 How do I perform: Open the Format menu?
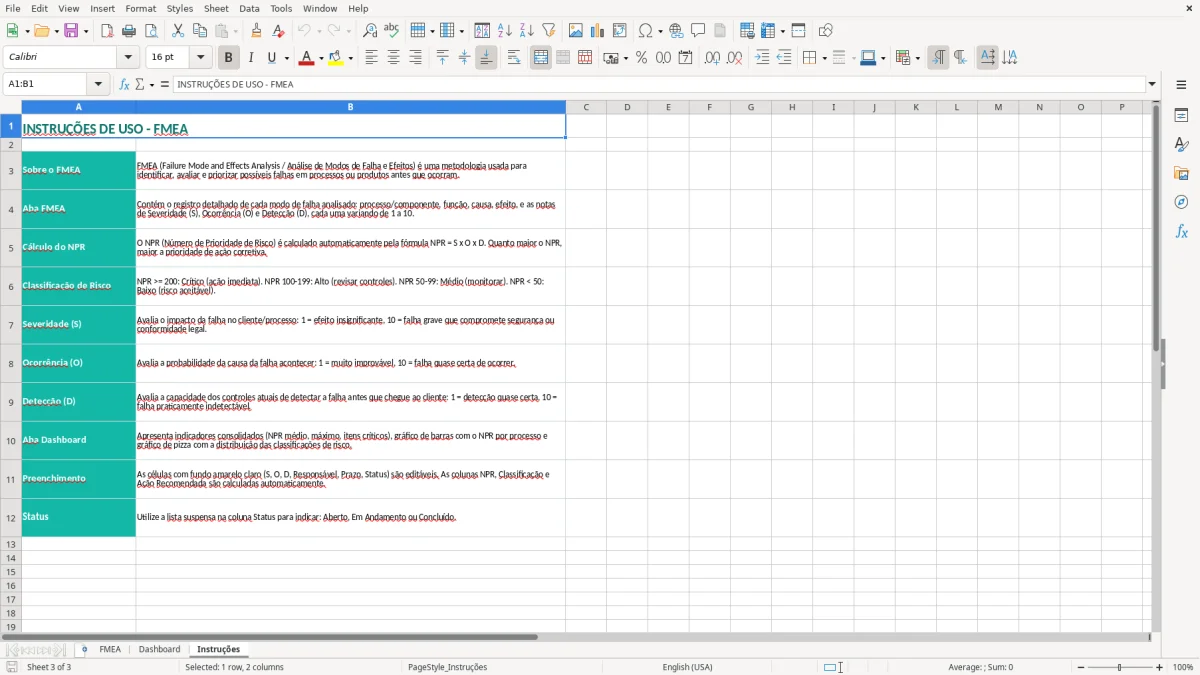coord(141,8)
